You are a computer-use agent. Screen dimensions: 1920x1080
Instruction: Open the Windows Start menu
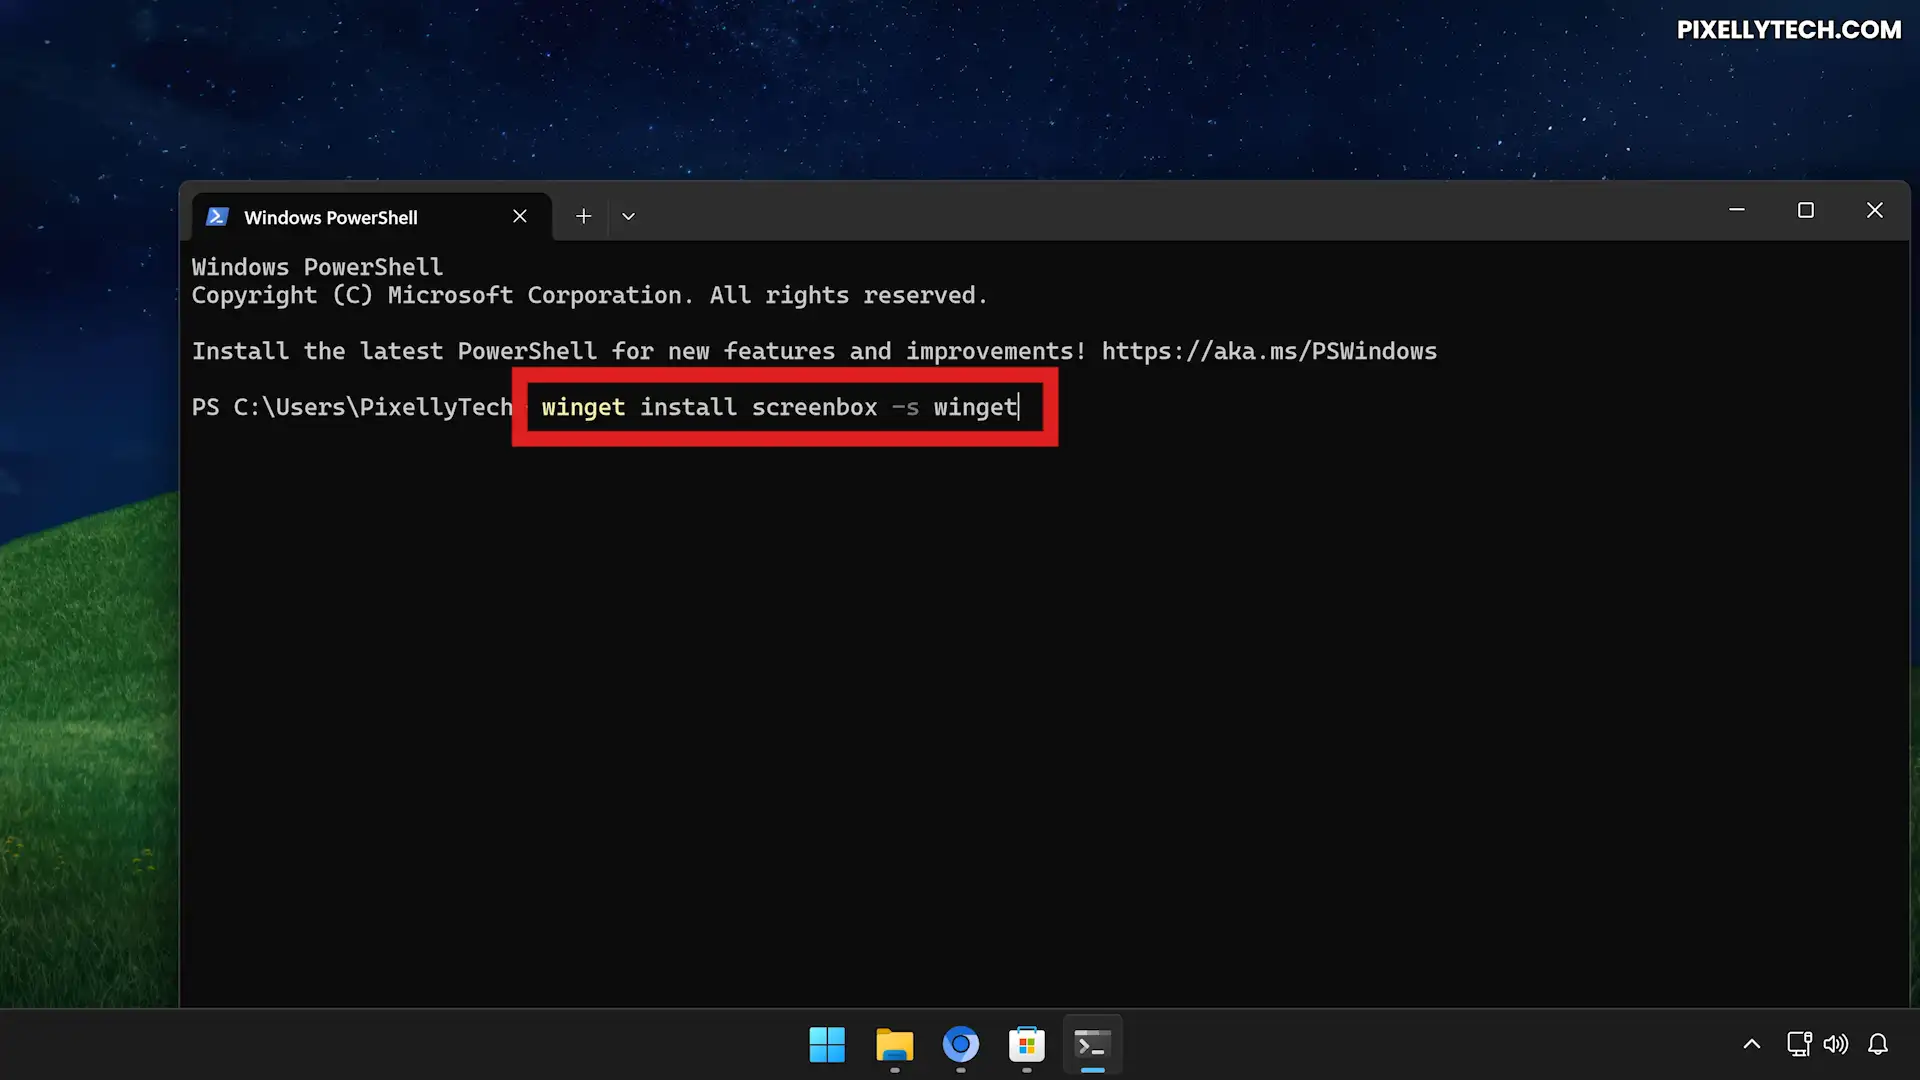tap(827, 1045)
